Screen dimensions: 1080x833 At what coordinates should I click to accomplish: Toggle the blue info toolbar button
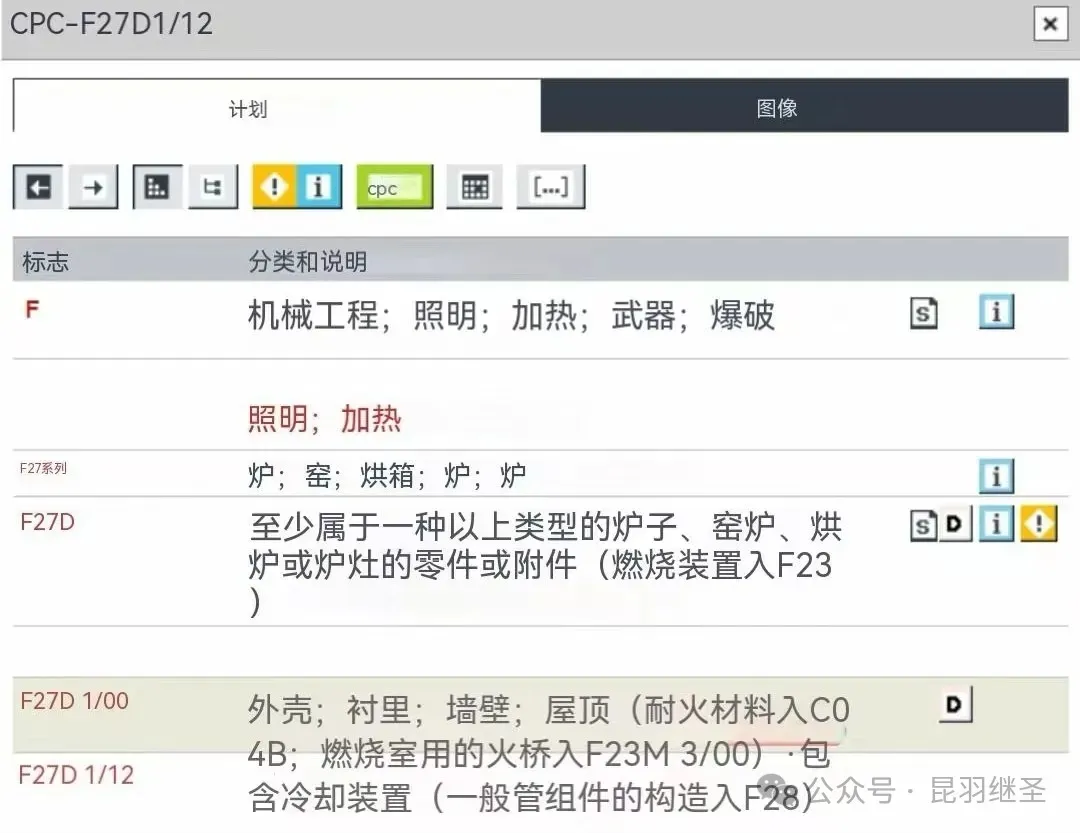point(319,187)
